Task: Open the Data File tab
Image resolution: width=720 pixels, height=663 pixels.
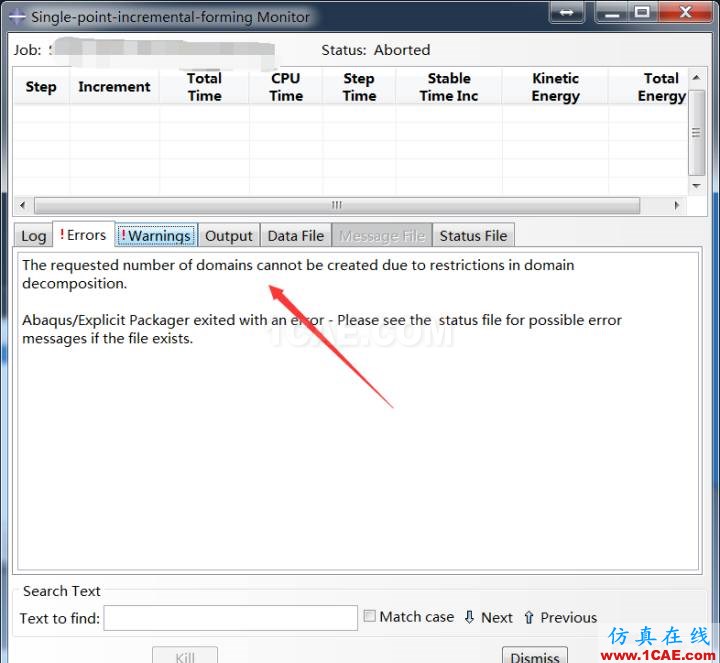Action: tap(296, 236)
